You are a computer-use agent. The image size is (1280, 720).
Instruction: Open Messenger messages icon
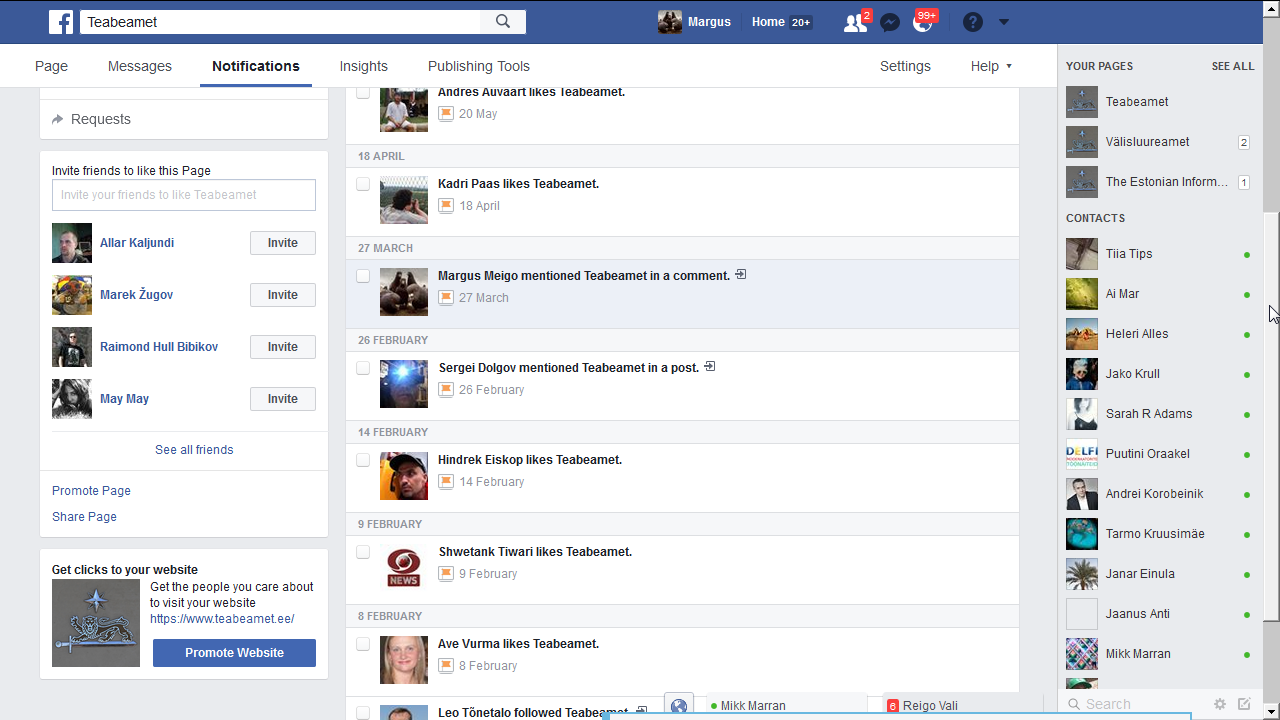point(889,23)
